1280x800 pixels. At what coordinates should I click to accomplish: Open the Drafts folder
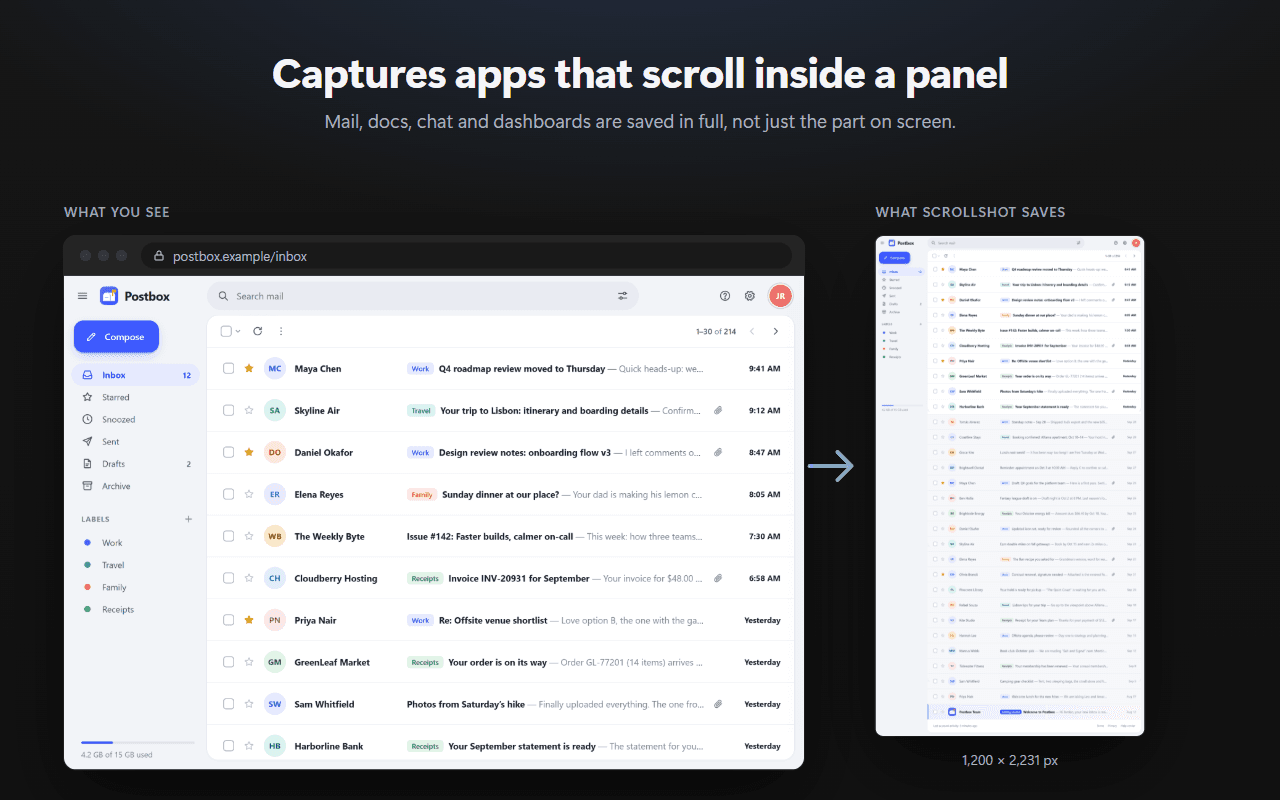[x=136, y=464]
